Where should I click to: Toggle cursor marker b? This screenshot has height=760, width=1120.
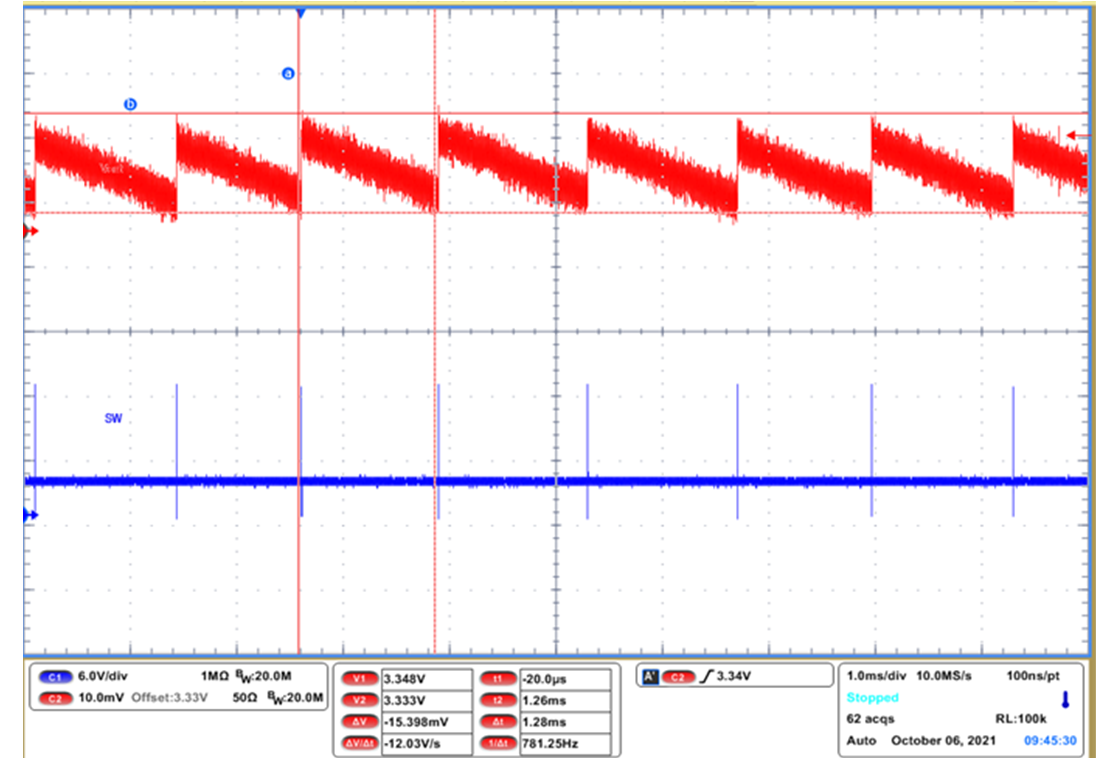pyautogui.click(x=128, y=103)
